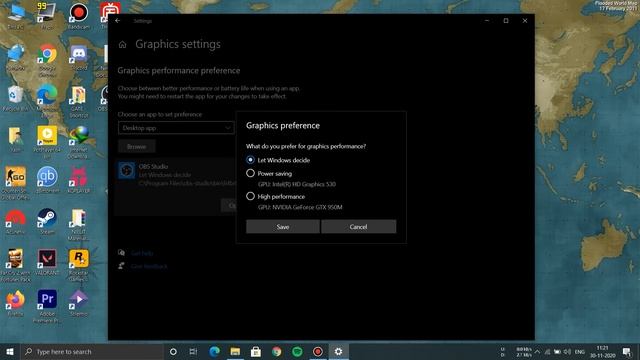Open Google Chrome desktop shortcut
This screenshot has width=640, height=360.
(47, 59)
